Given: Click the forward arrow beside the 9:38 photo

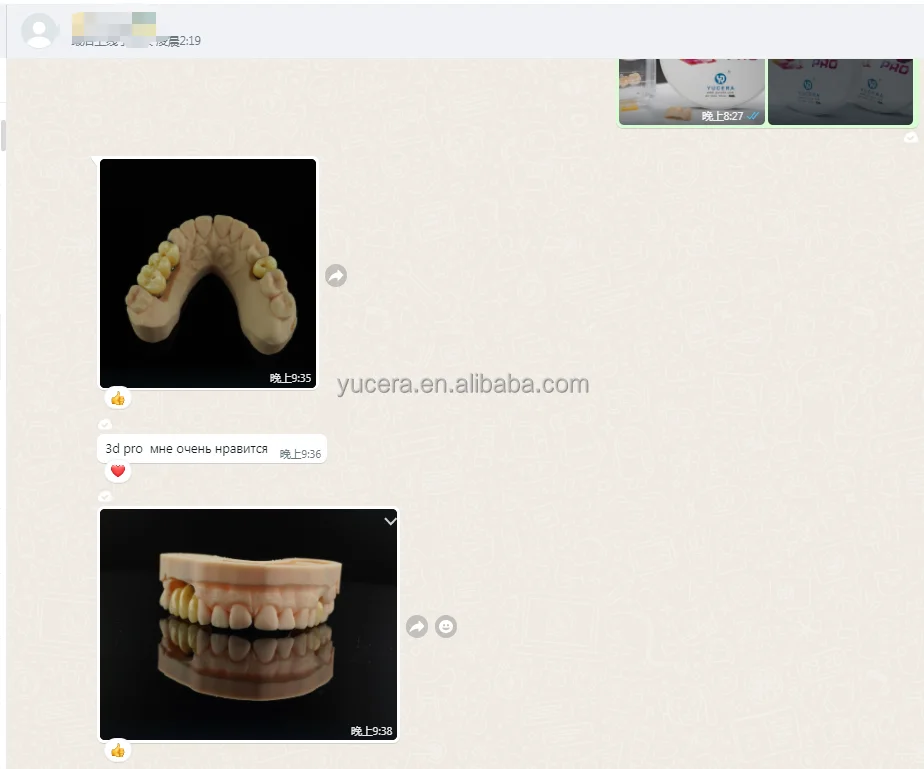Looking at the screenshot, I should [x=416, y=624].
